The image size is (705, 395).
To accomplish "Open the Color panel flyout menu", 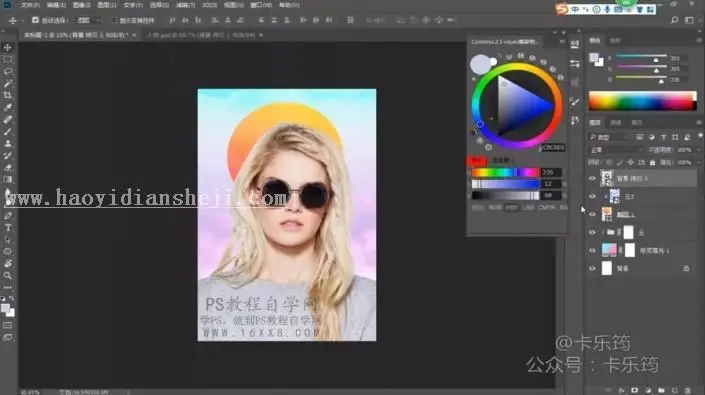I will pos(699,40).
